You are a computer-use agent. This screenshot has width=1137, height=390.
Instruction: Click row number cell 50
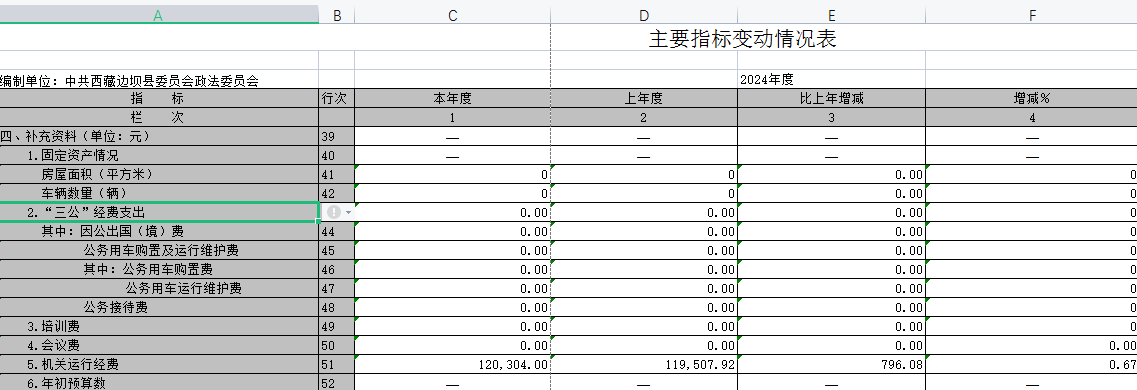pyautogui.click(x=336, y=345)
